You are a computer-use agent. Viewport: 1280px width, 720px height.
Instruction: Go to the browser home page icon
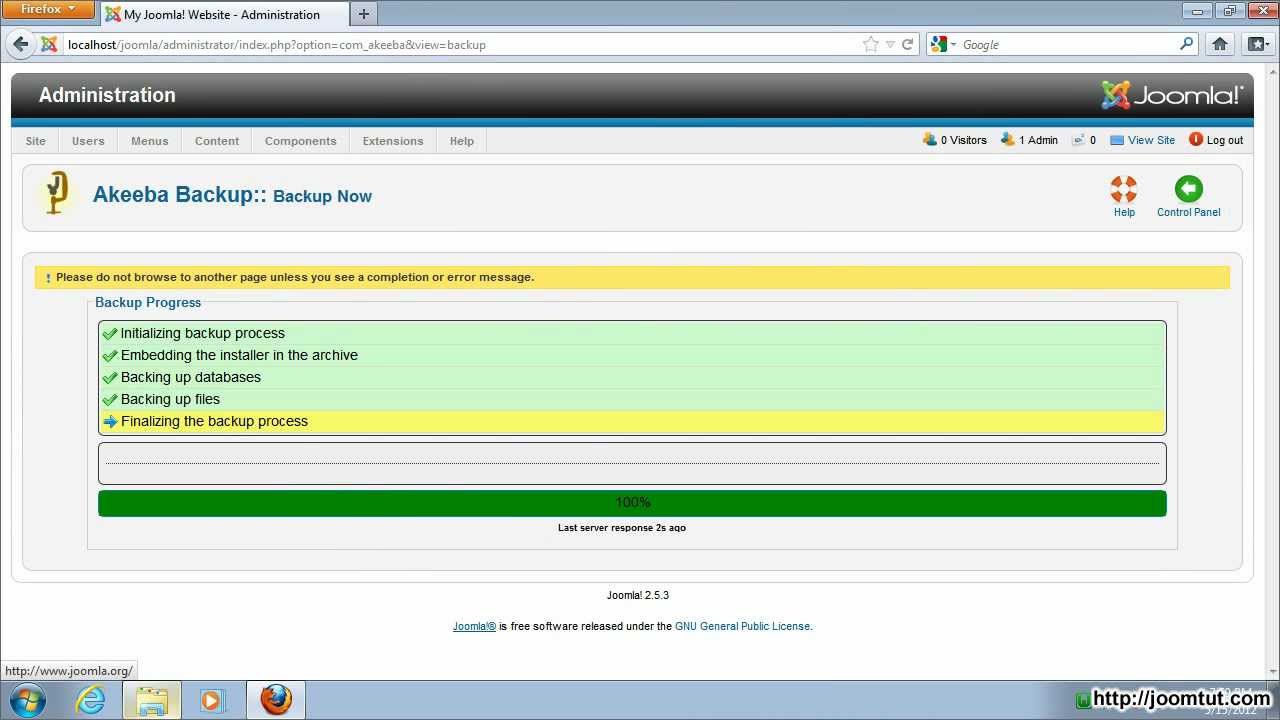pos(1220,44)
